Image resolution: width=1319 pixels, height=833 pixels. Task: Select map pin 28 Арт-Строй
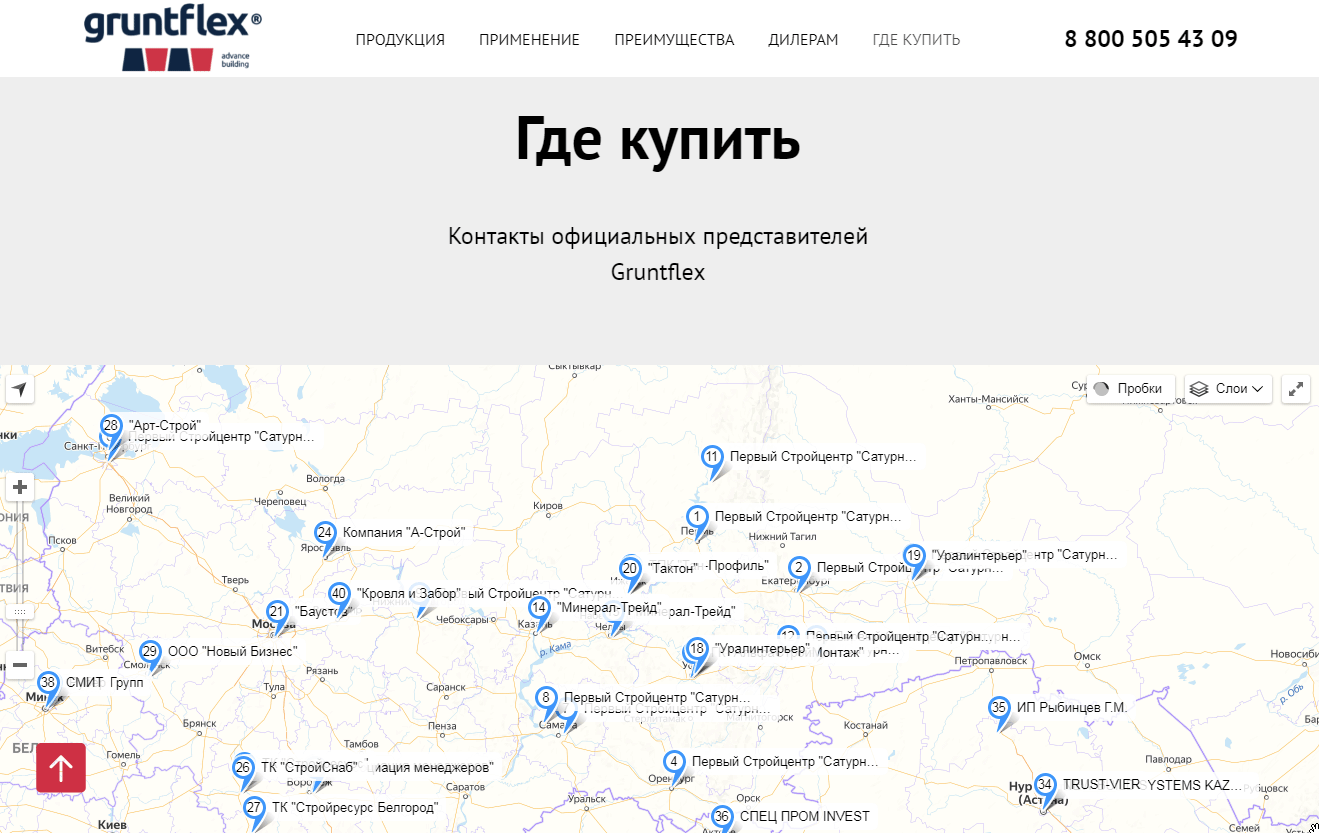(111, 427)
